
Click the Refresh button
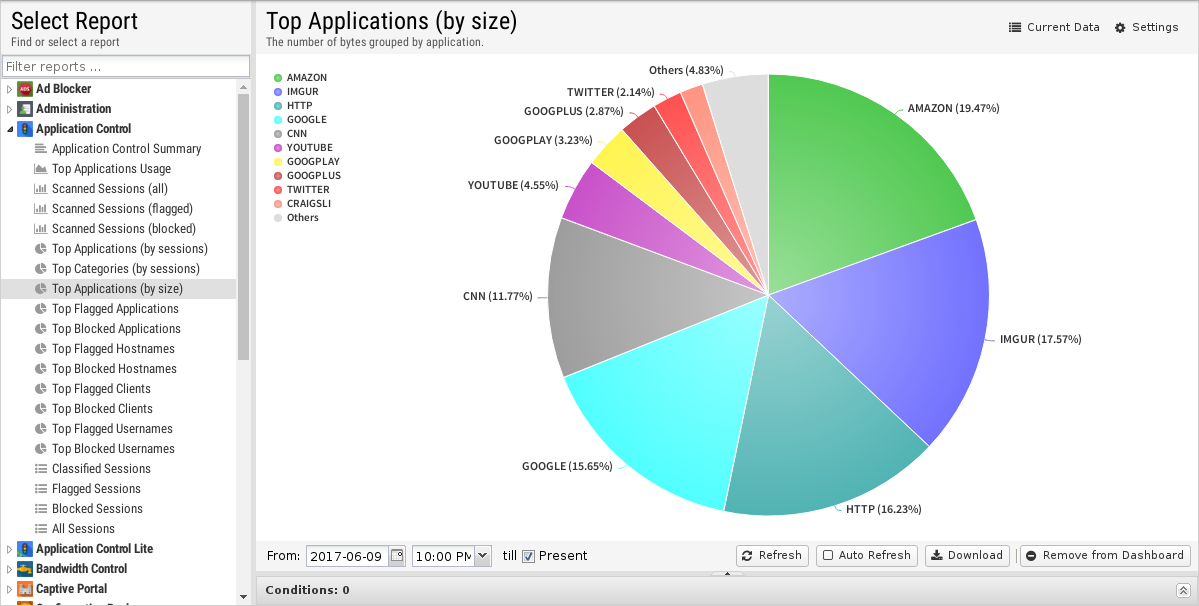point(772,556)
